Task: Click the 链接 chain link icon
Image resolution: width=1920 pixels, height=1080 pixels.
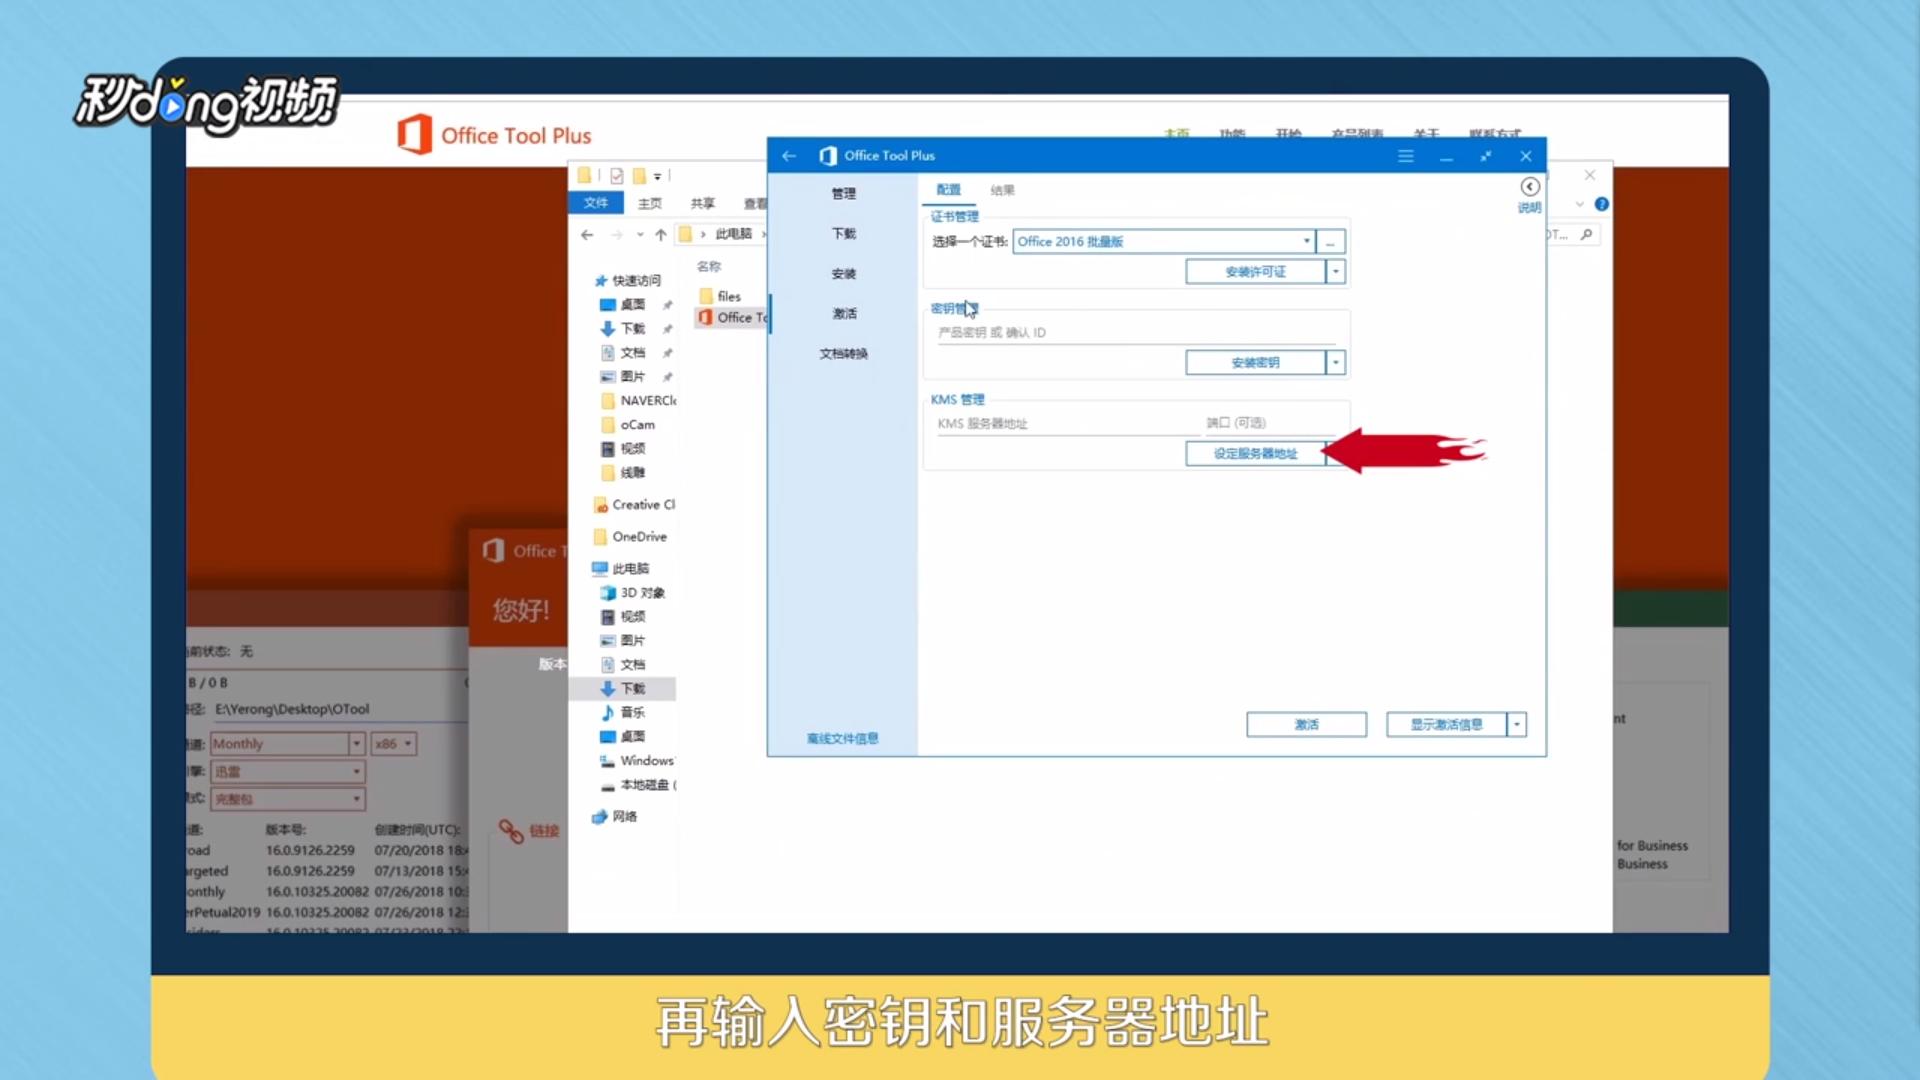Action: pos(511,831)
